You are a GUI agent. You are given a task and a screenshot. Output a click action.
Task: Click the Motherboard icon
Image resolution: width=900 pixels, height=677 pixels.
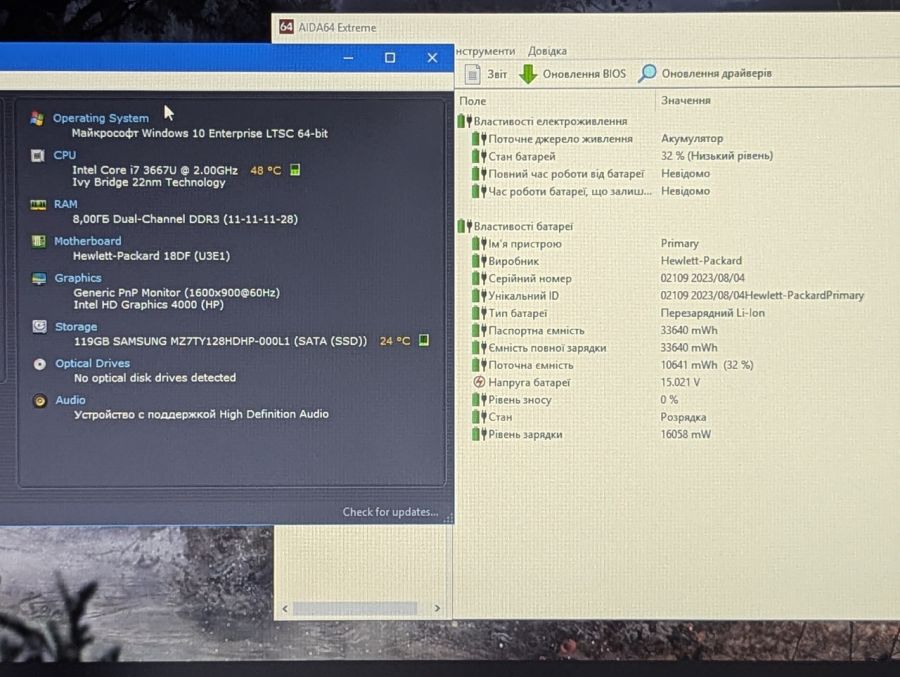tap(38, 241)
